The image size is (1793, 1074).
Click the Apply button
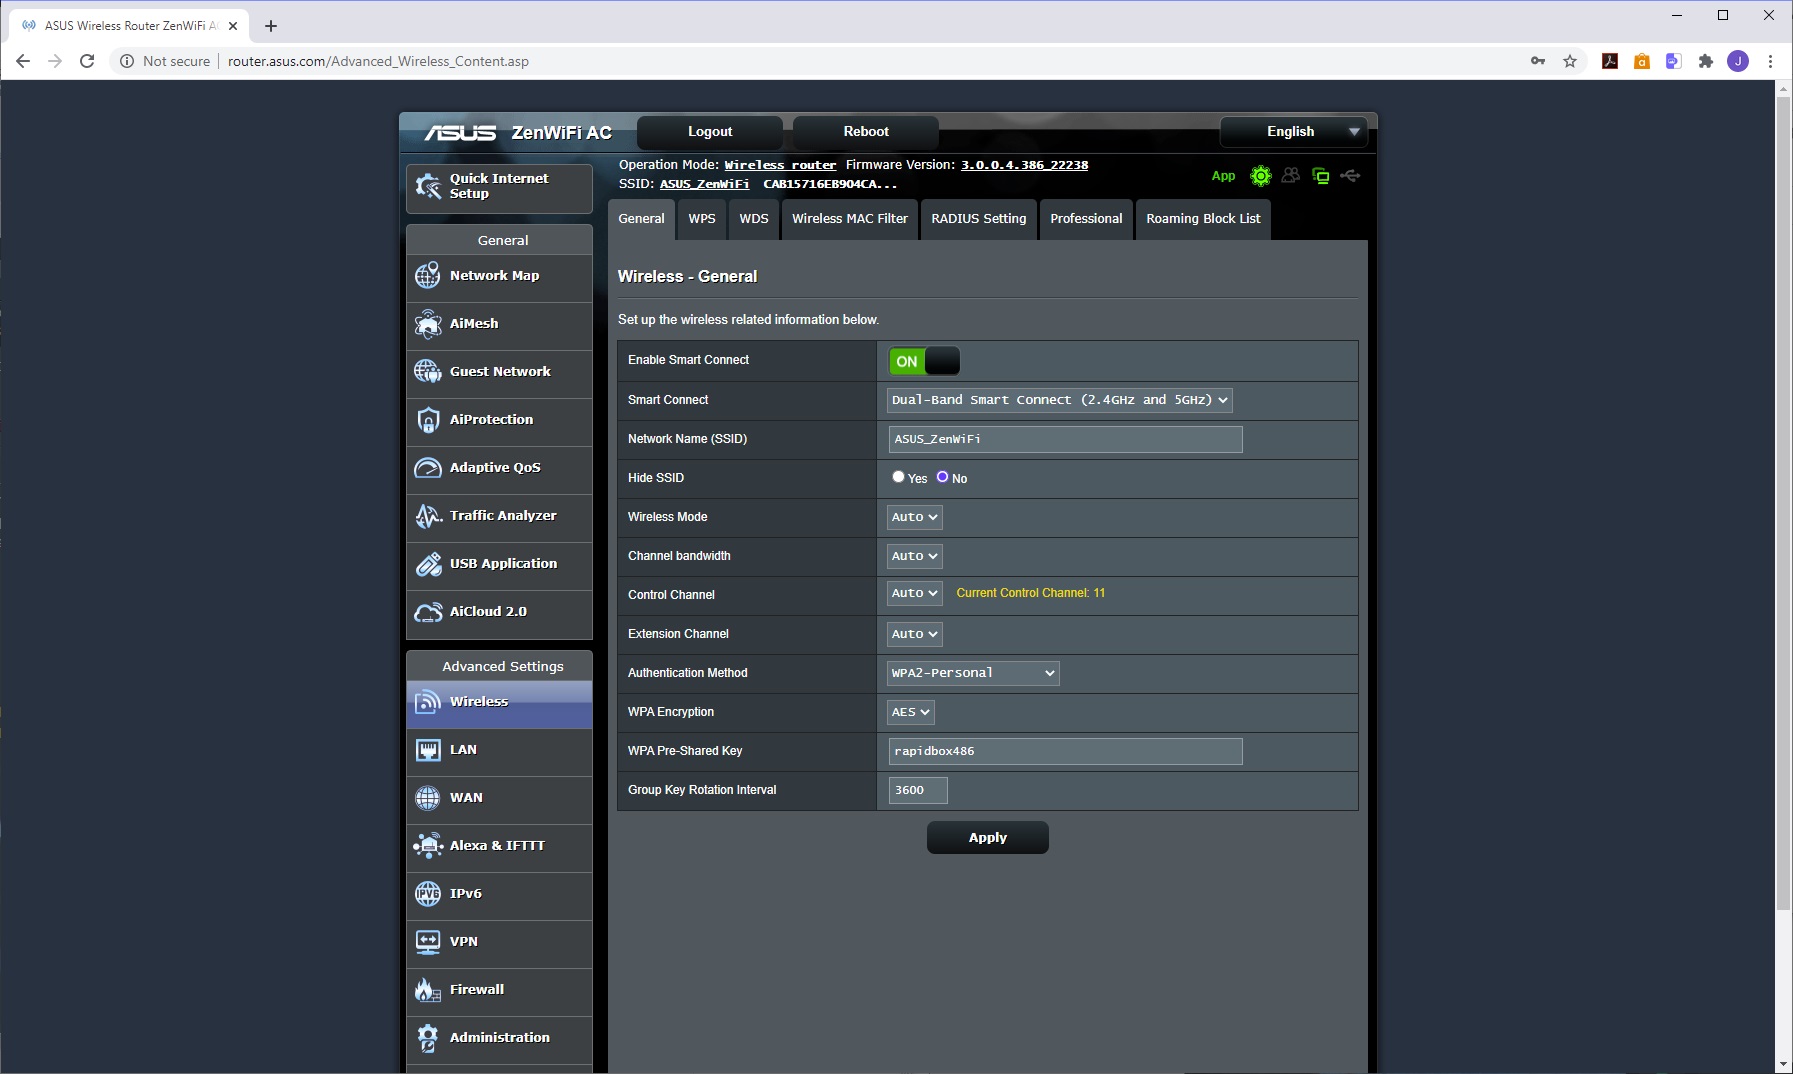tap(987, 838)
